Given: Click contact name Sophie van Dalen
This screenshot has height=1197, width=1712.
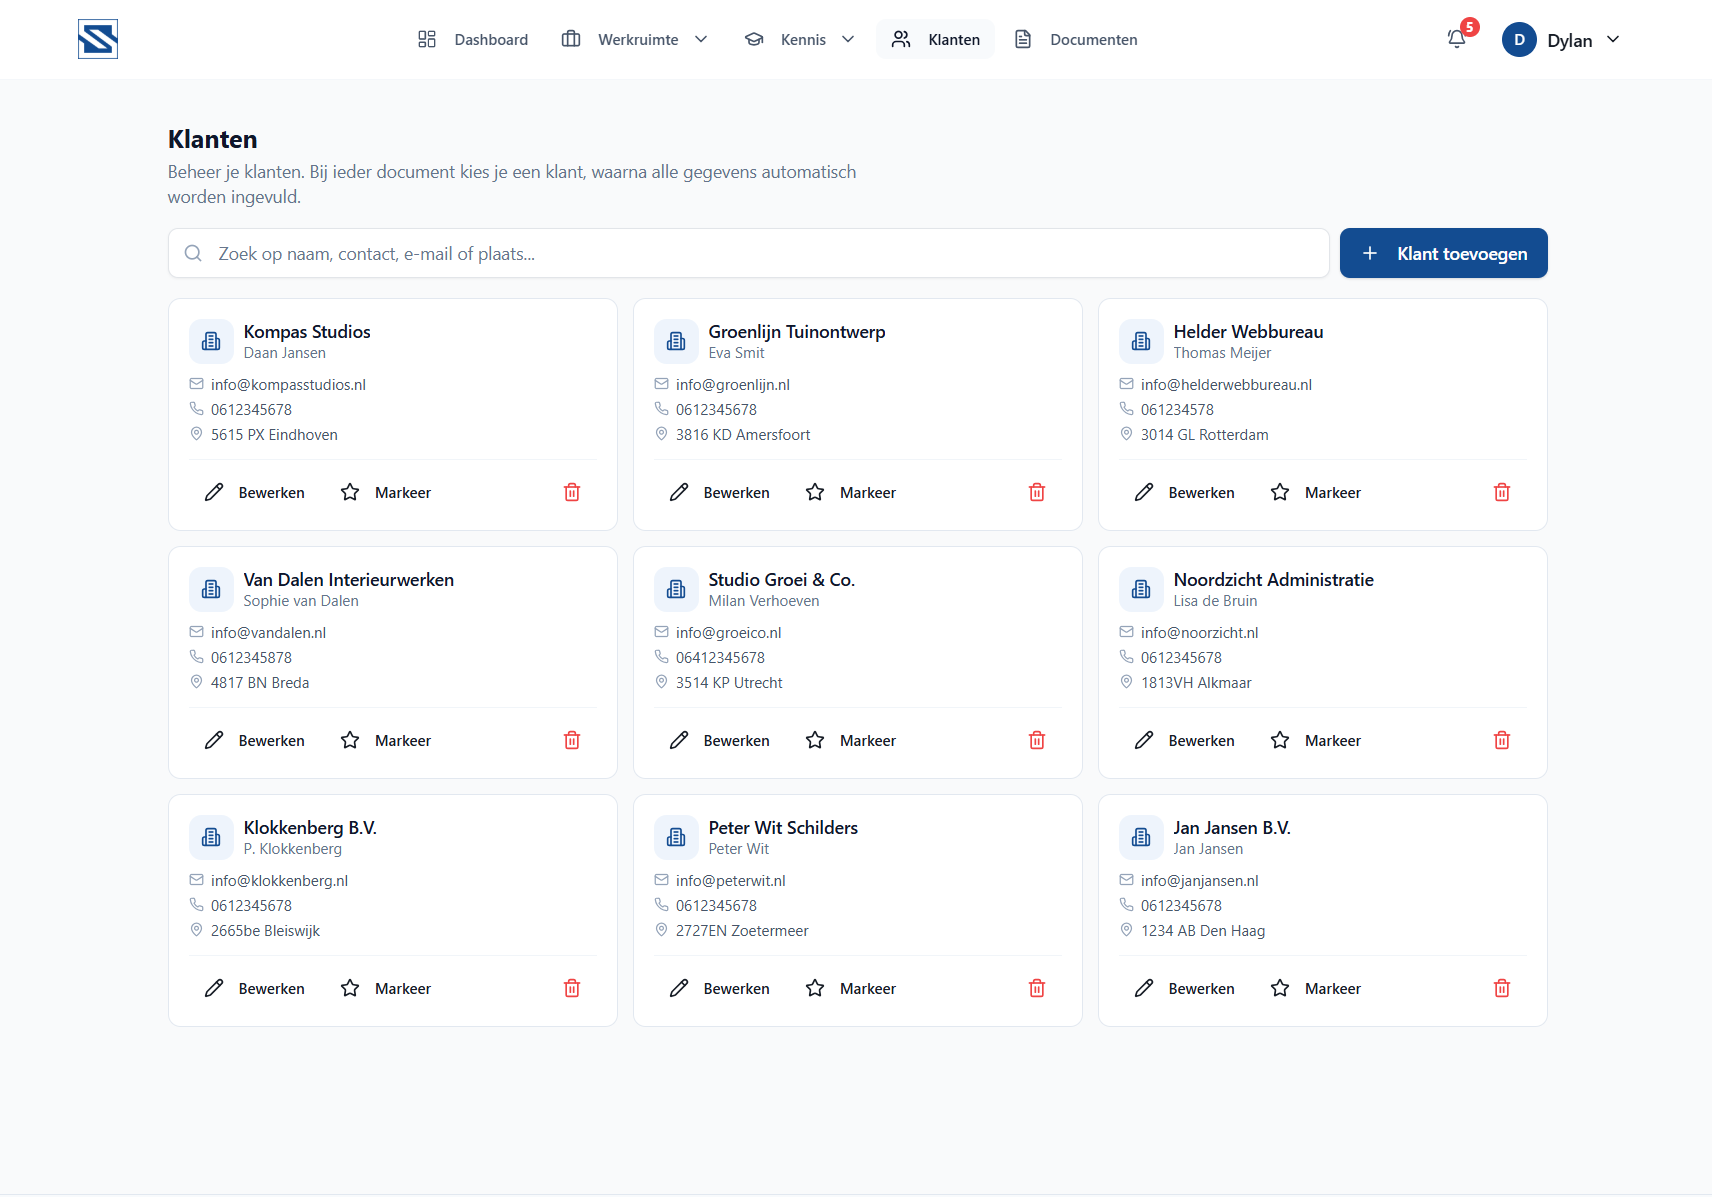Looking at the screenshot, I should tap(301, 601).
